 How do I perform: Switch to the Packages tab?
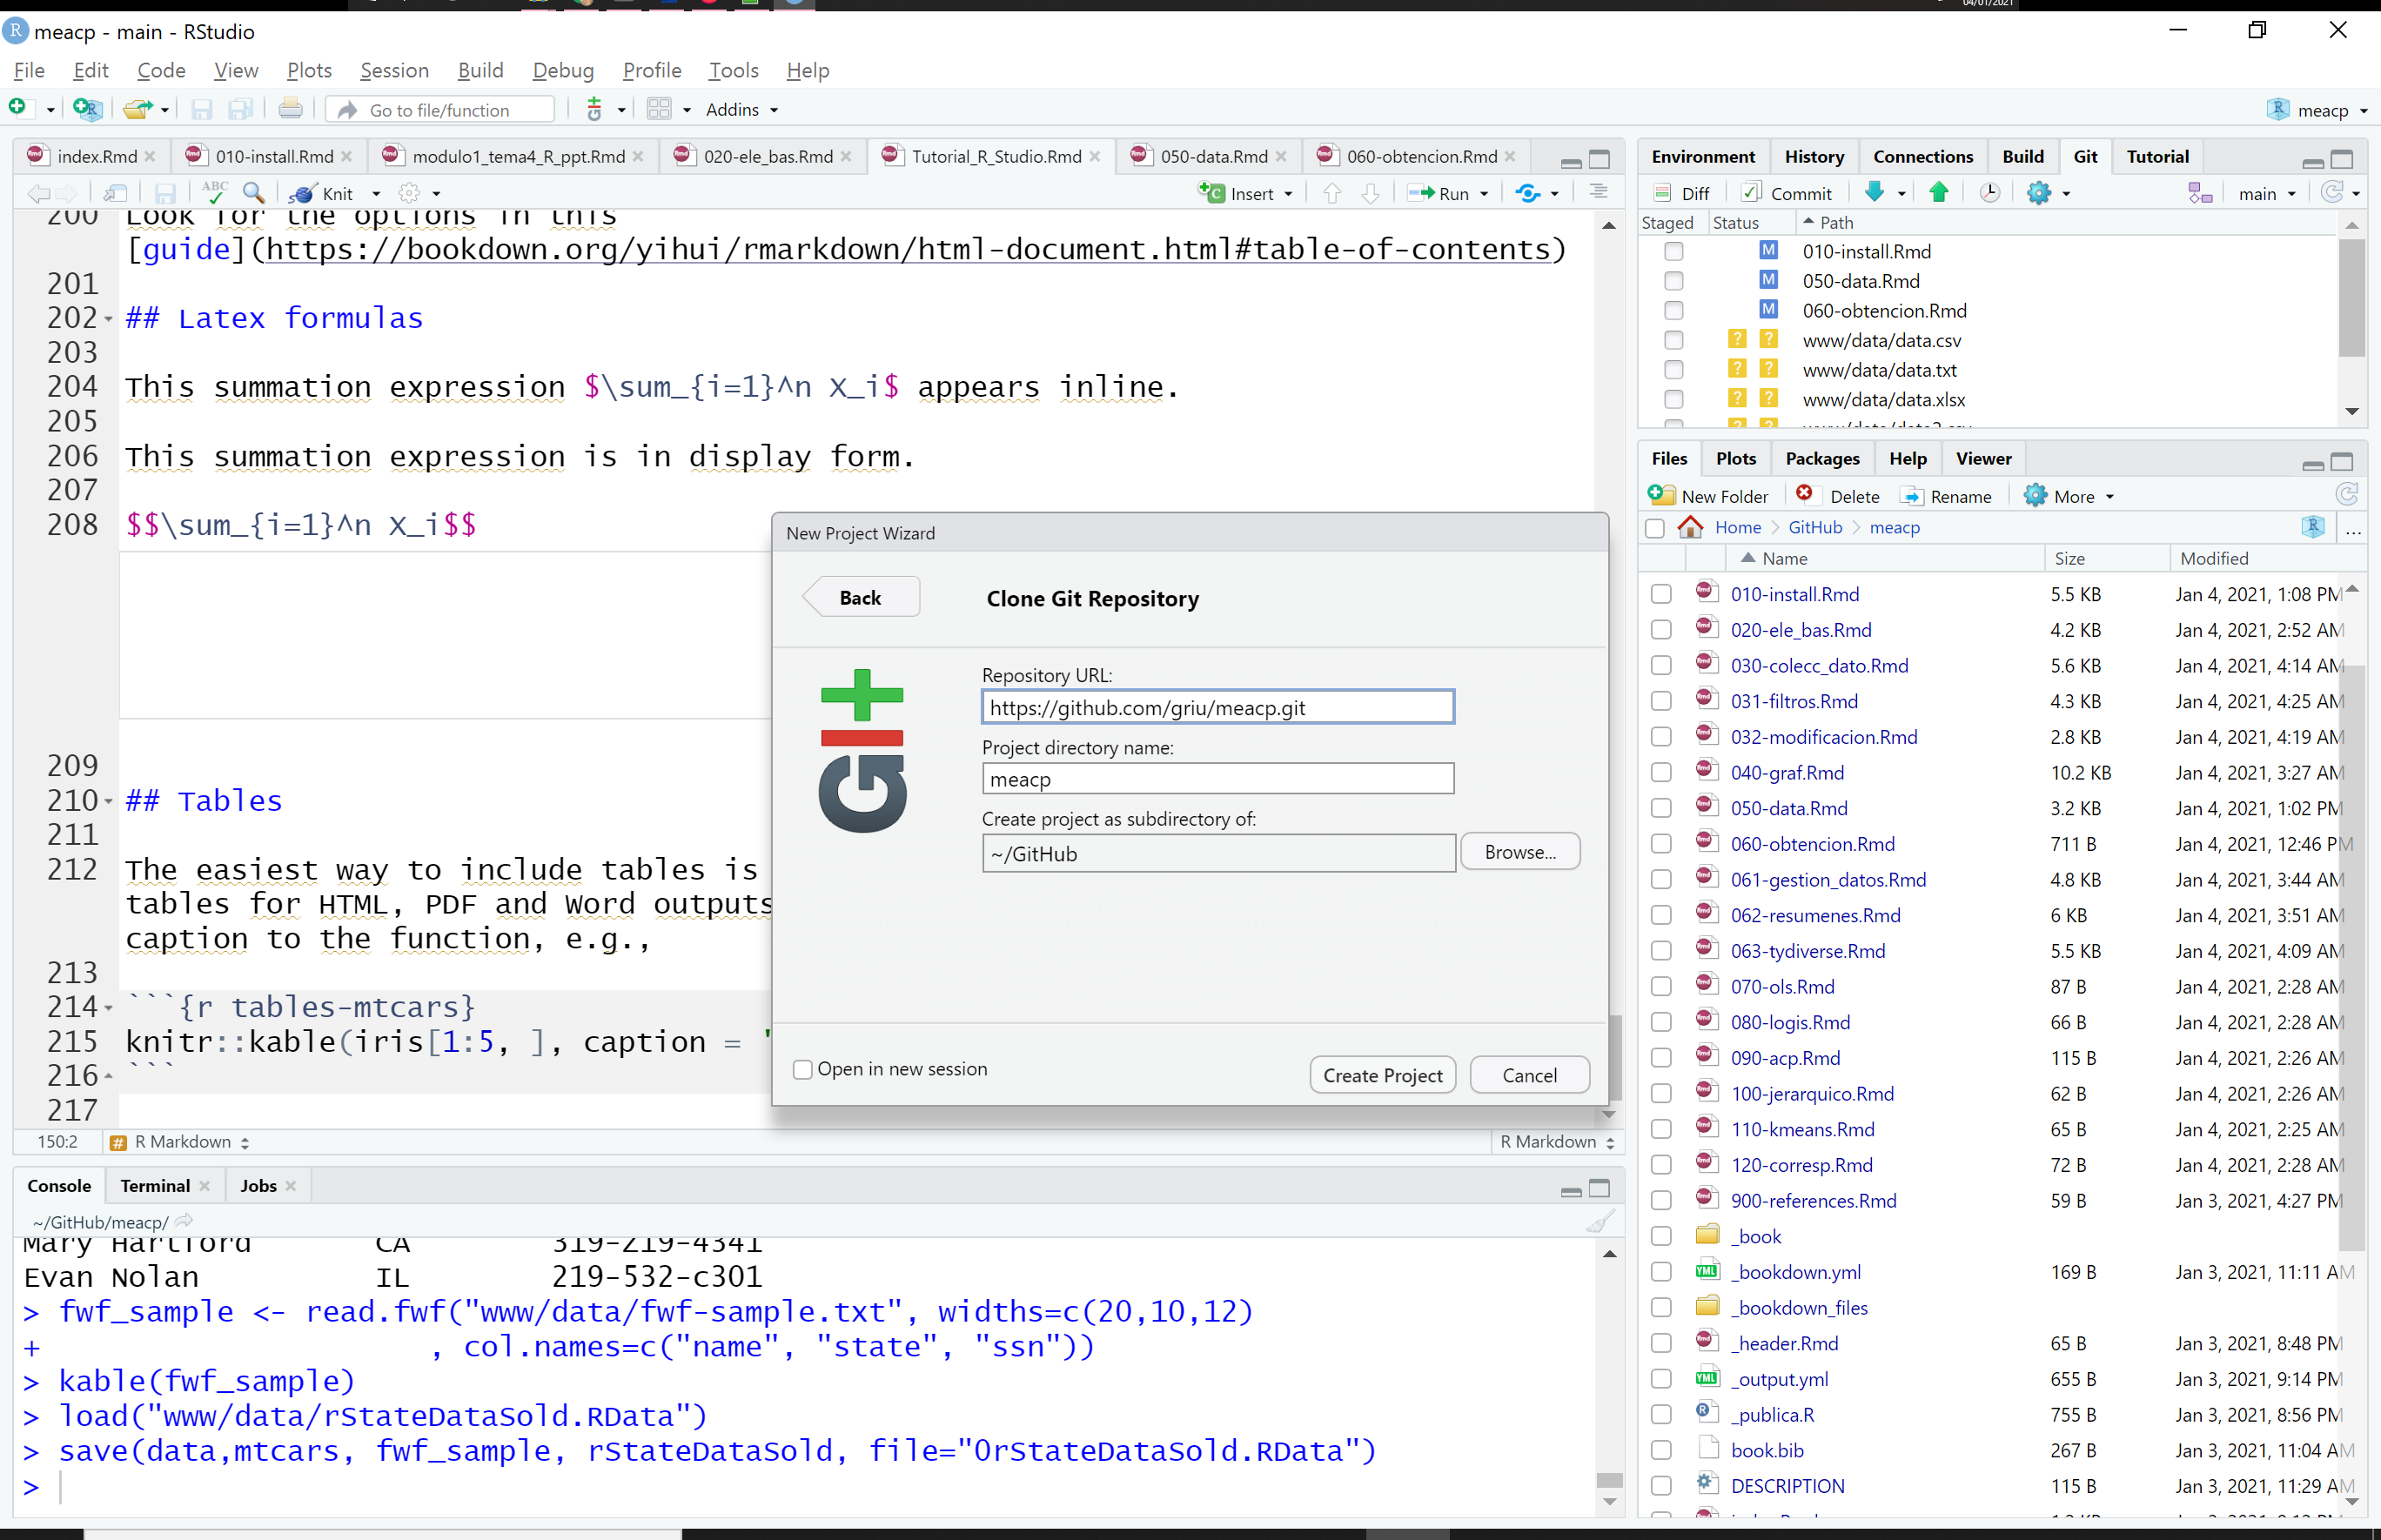[x=1821, y=458]
